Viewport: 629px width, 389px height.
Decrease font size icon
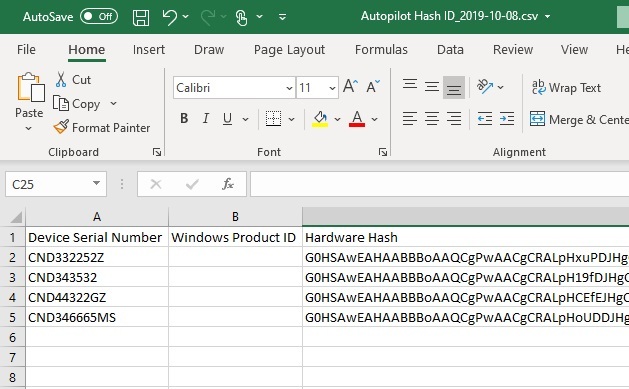click(373, 86)
